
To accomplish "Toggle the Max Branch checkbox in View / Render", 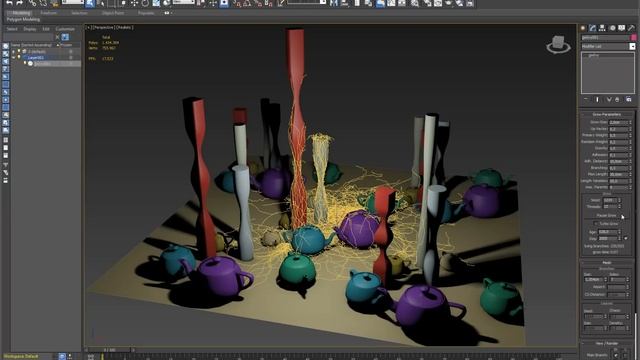I will (616, 355).
